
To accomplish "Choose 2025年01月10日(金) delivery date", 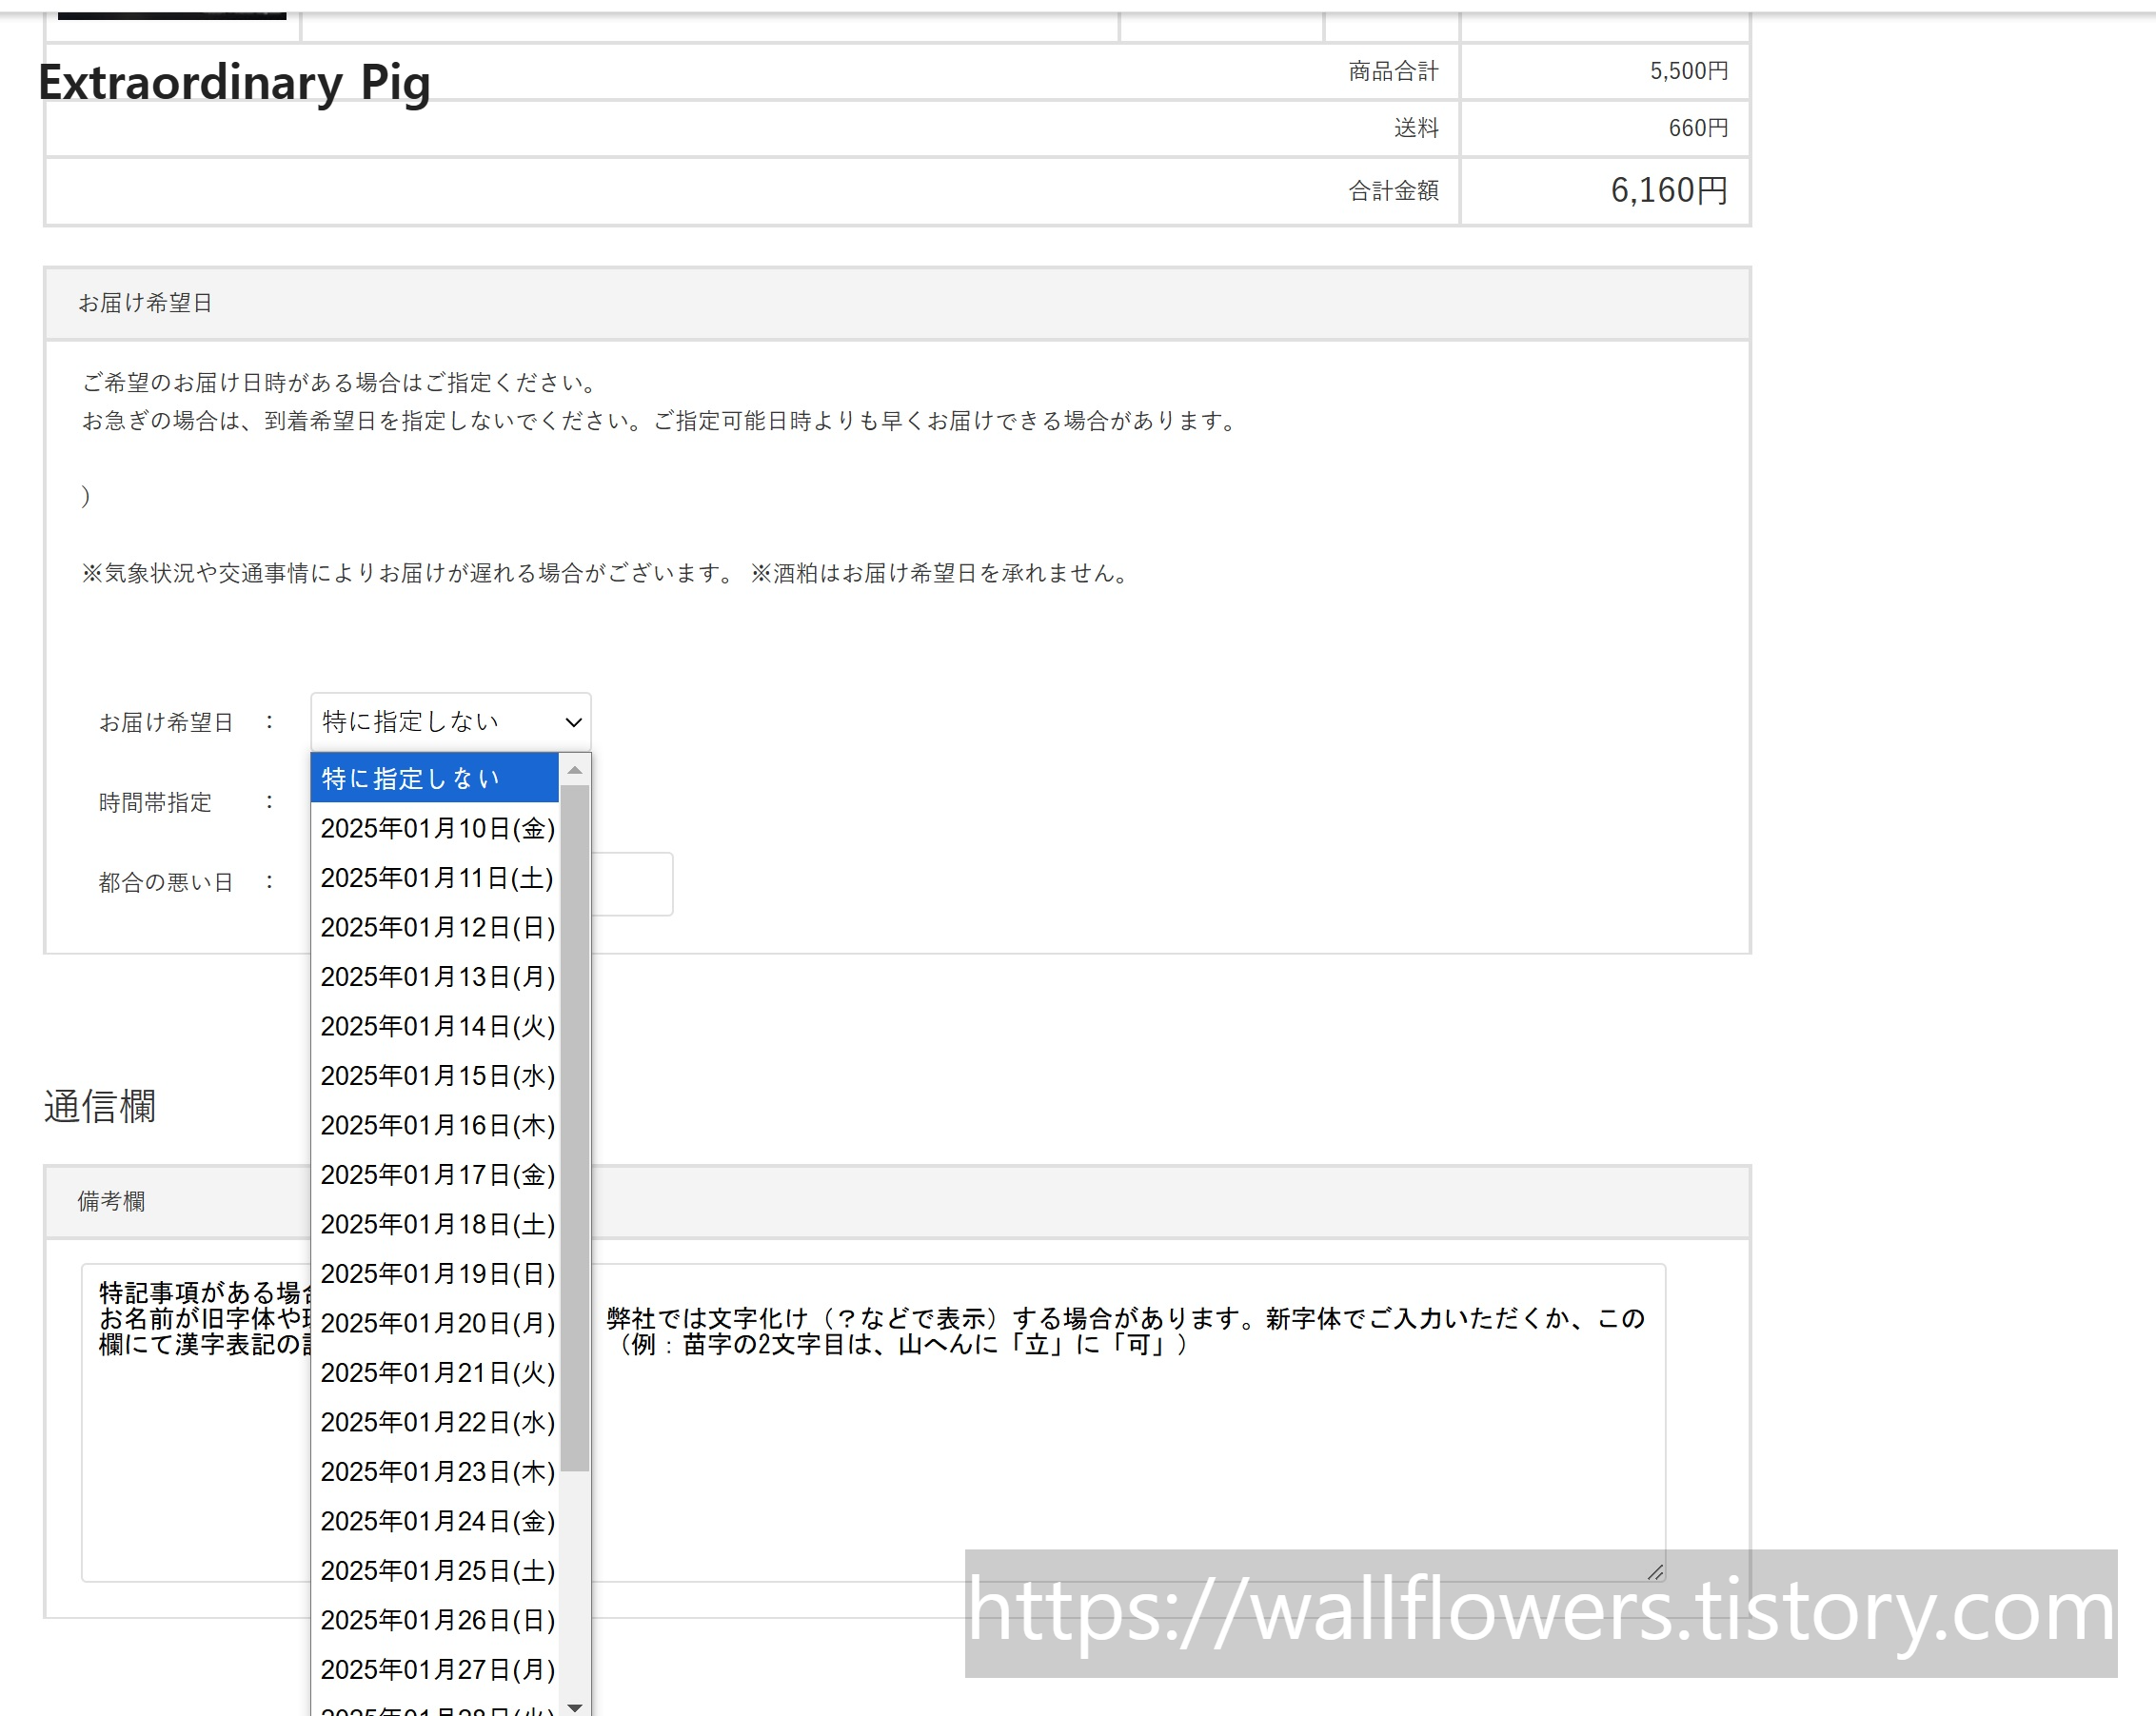I will [436, 828].
